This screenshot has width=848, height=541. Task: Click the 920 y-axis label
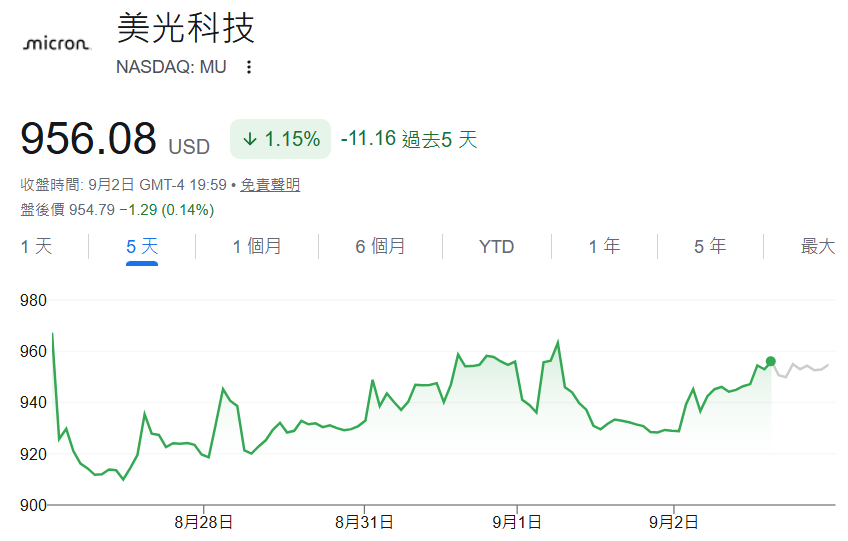(x=33, y=454)
